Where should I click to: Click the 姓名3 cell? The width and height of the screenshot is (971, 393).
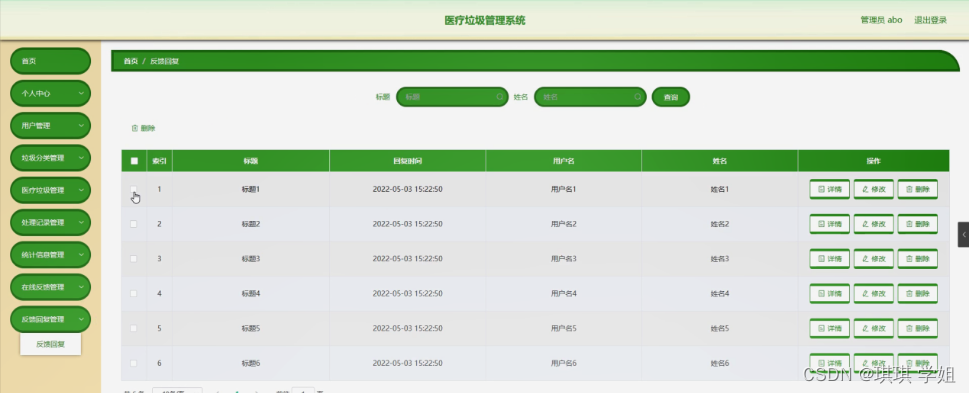click(x=720, y=259)
